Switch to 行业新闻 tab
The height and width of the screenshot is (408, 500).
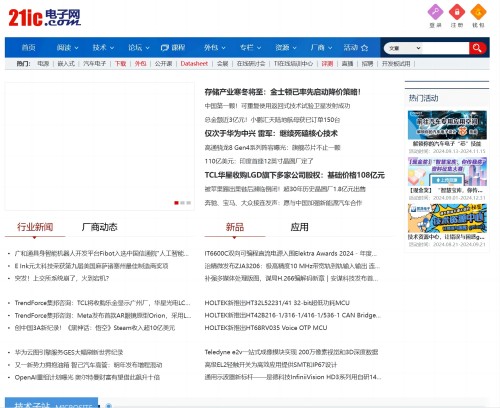click(35, 227)
